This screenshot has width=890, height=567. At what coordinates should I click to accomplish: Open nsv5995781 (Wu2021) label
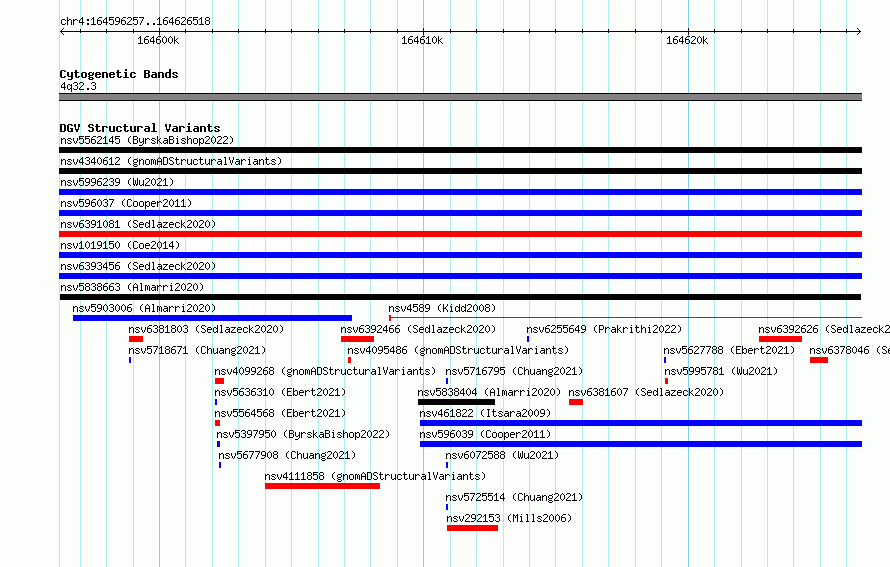pyautogui.click(x=721, y=371)
